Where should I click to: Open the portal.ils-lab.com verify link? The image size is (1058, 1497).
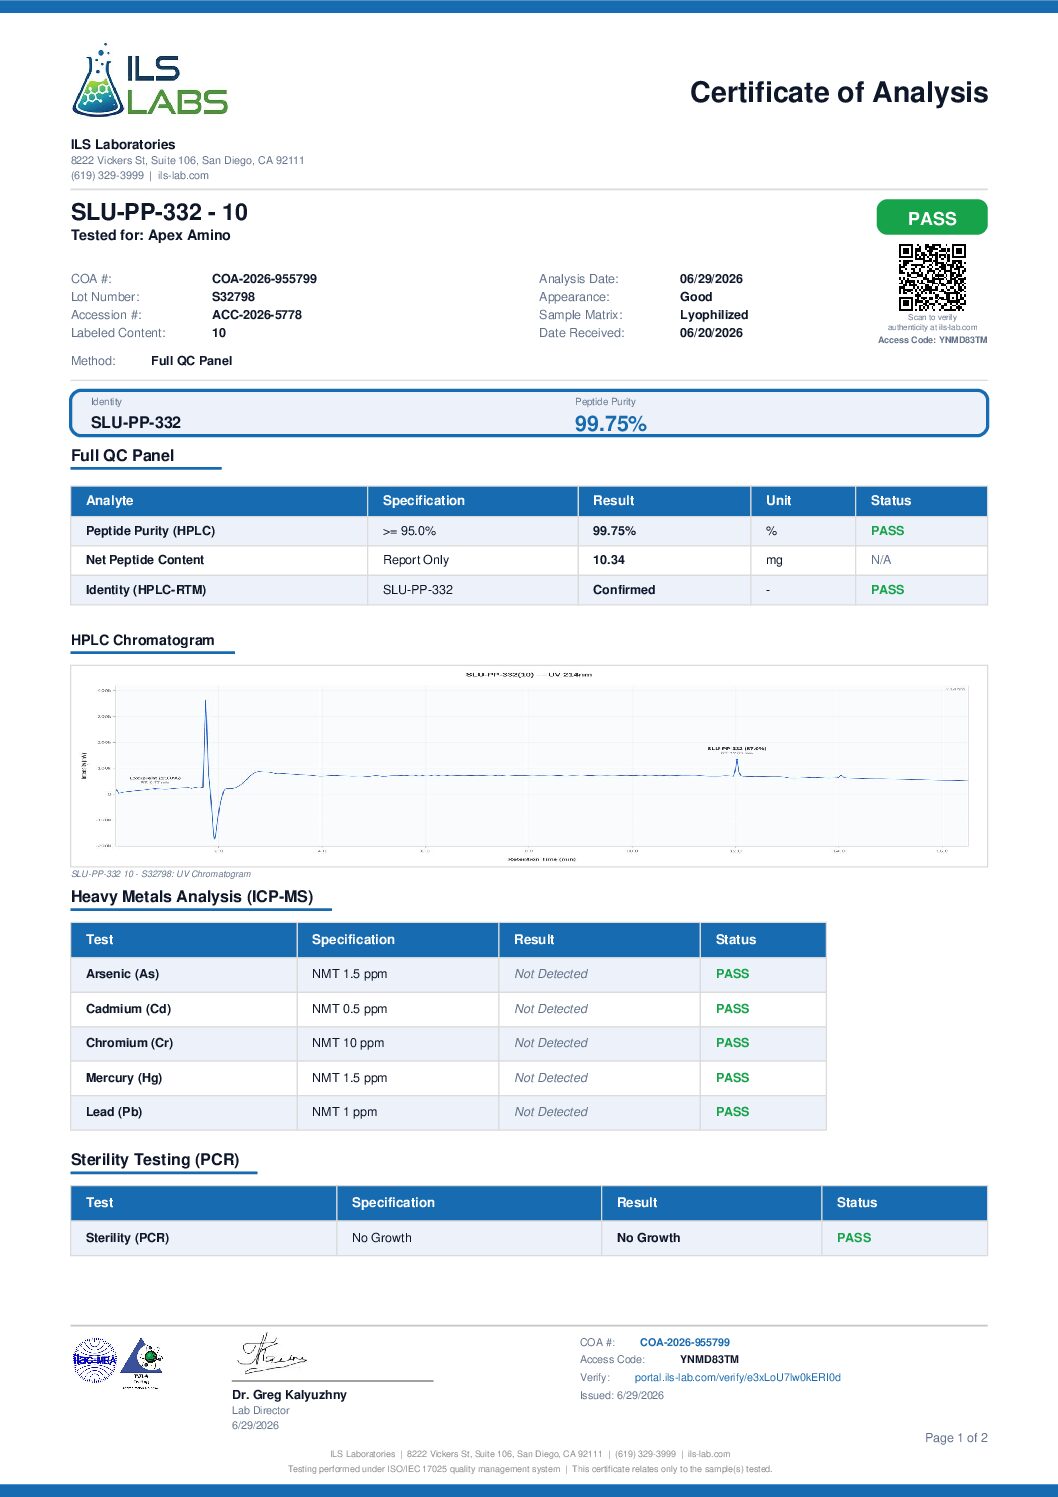[737, 1377]
